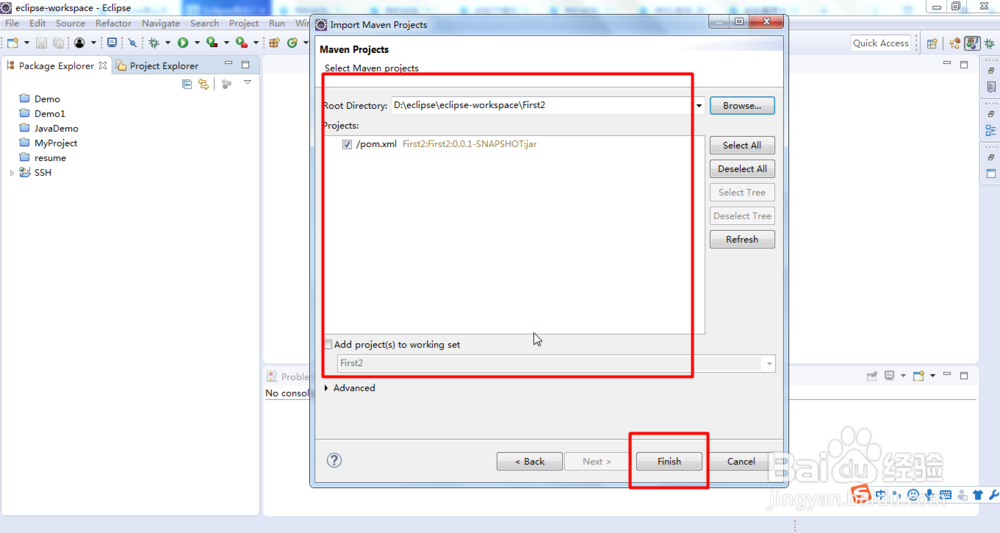The image size is (1000, 533).
Task: Click the Save toolbar icon
Action: (x=41, y=43)
